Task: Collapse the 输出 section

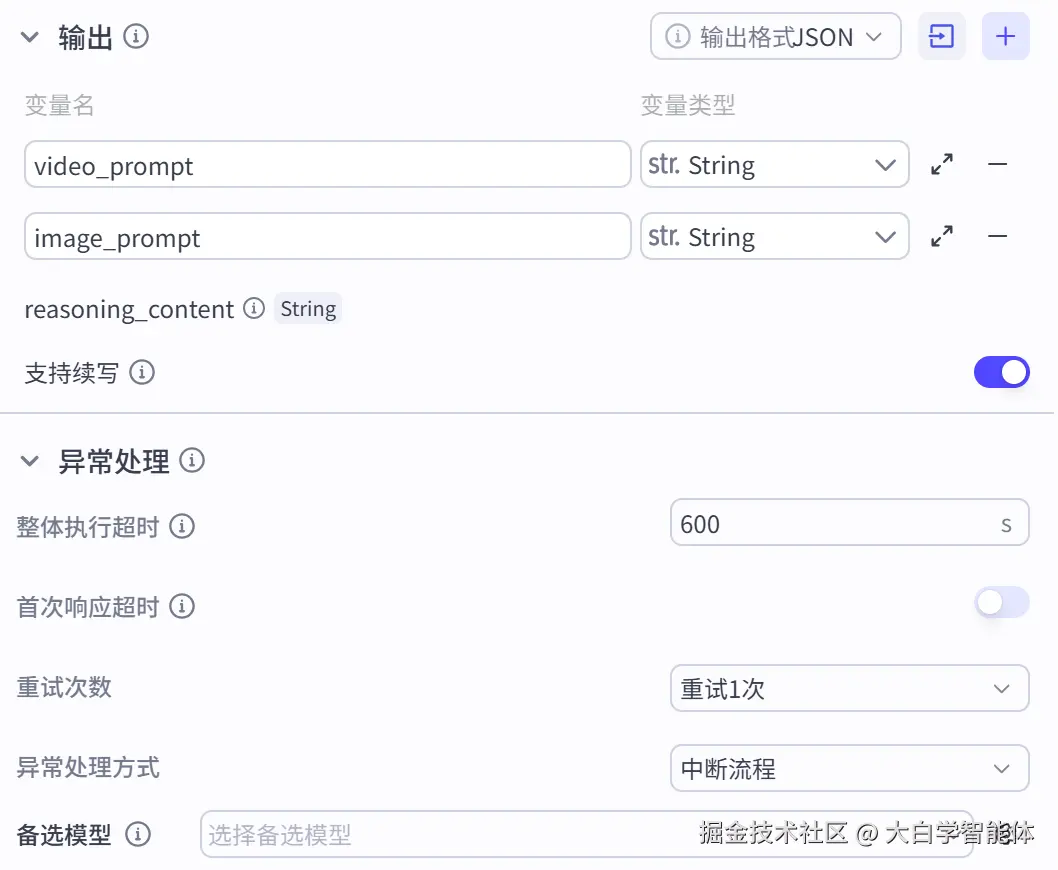Action: [30, 38]
